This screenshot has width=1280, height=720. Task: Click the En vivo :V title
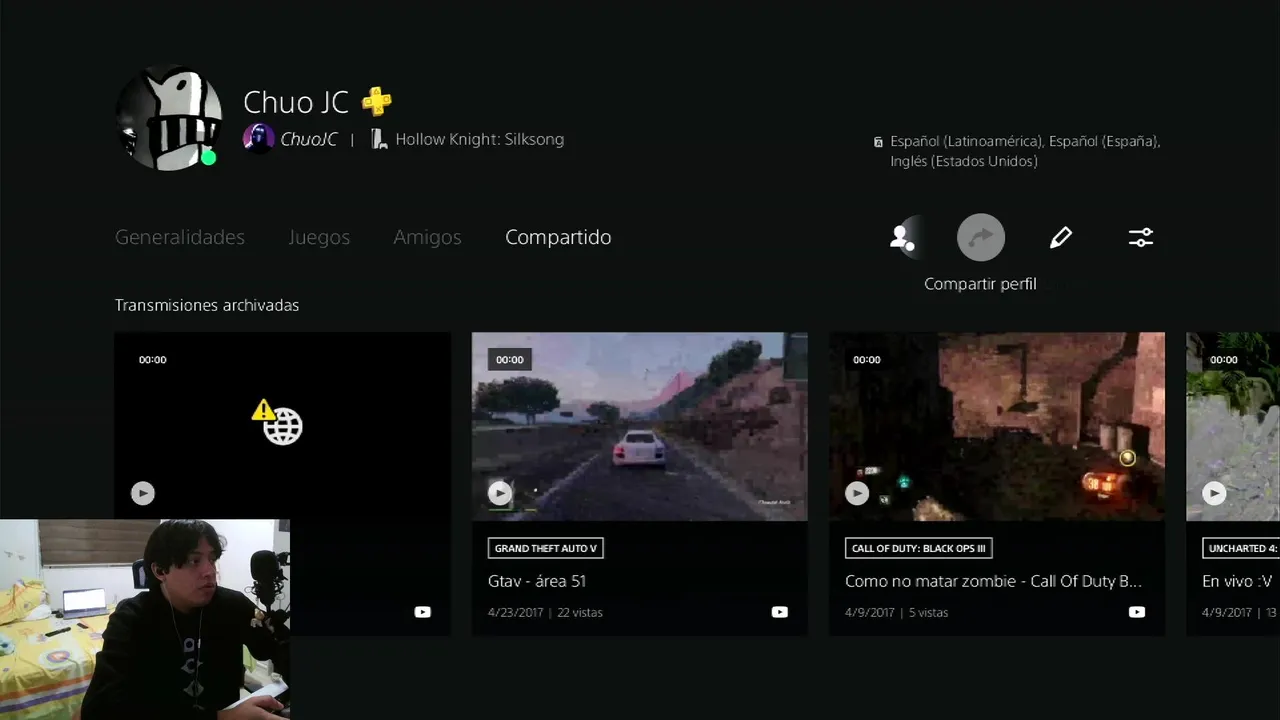pyautogui.click(x=1237, y=581)
